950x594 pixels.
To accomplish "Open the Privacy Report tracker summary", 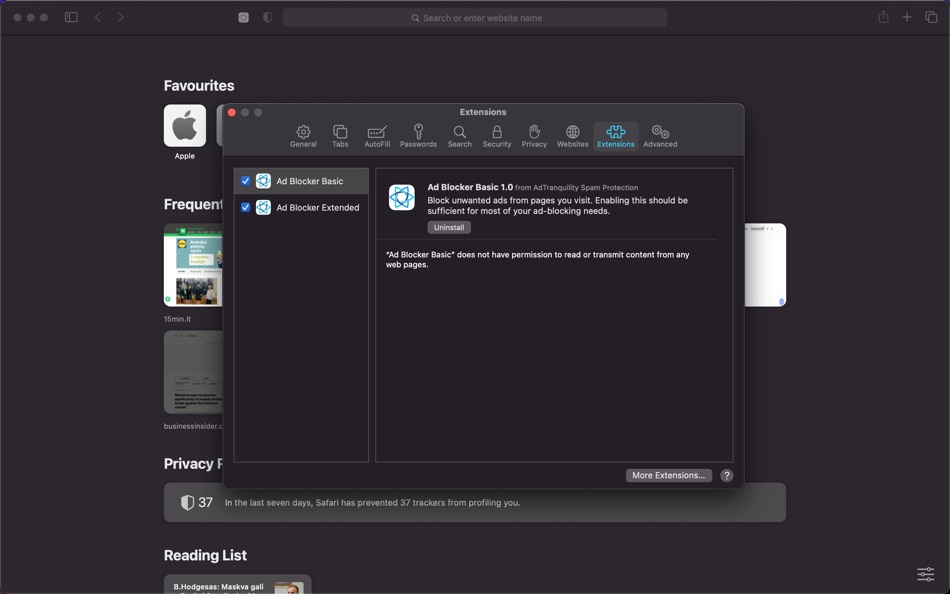I will 474,502.
